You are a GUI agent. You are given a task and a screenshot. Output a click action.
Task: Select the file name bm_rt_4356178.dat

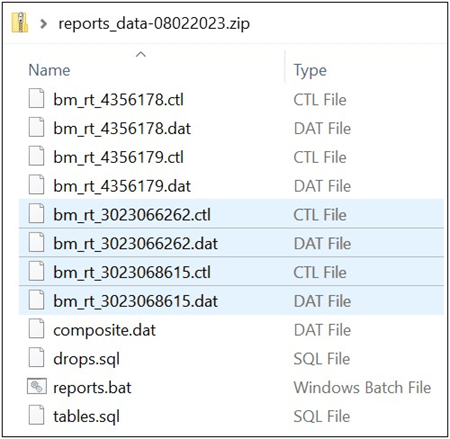click(x=122, y=128)
